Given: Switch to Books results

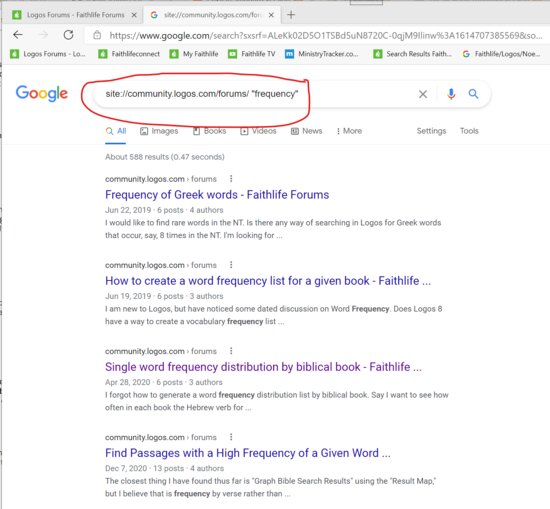Looking at the screenshot, I should (x=210, y=131).
